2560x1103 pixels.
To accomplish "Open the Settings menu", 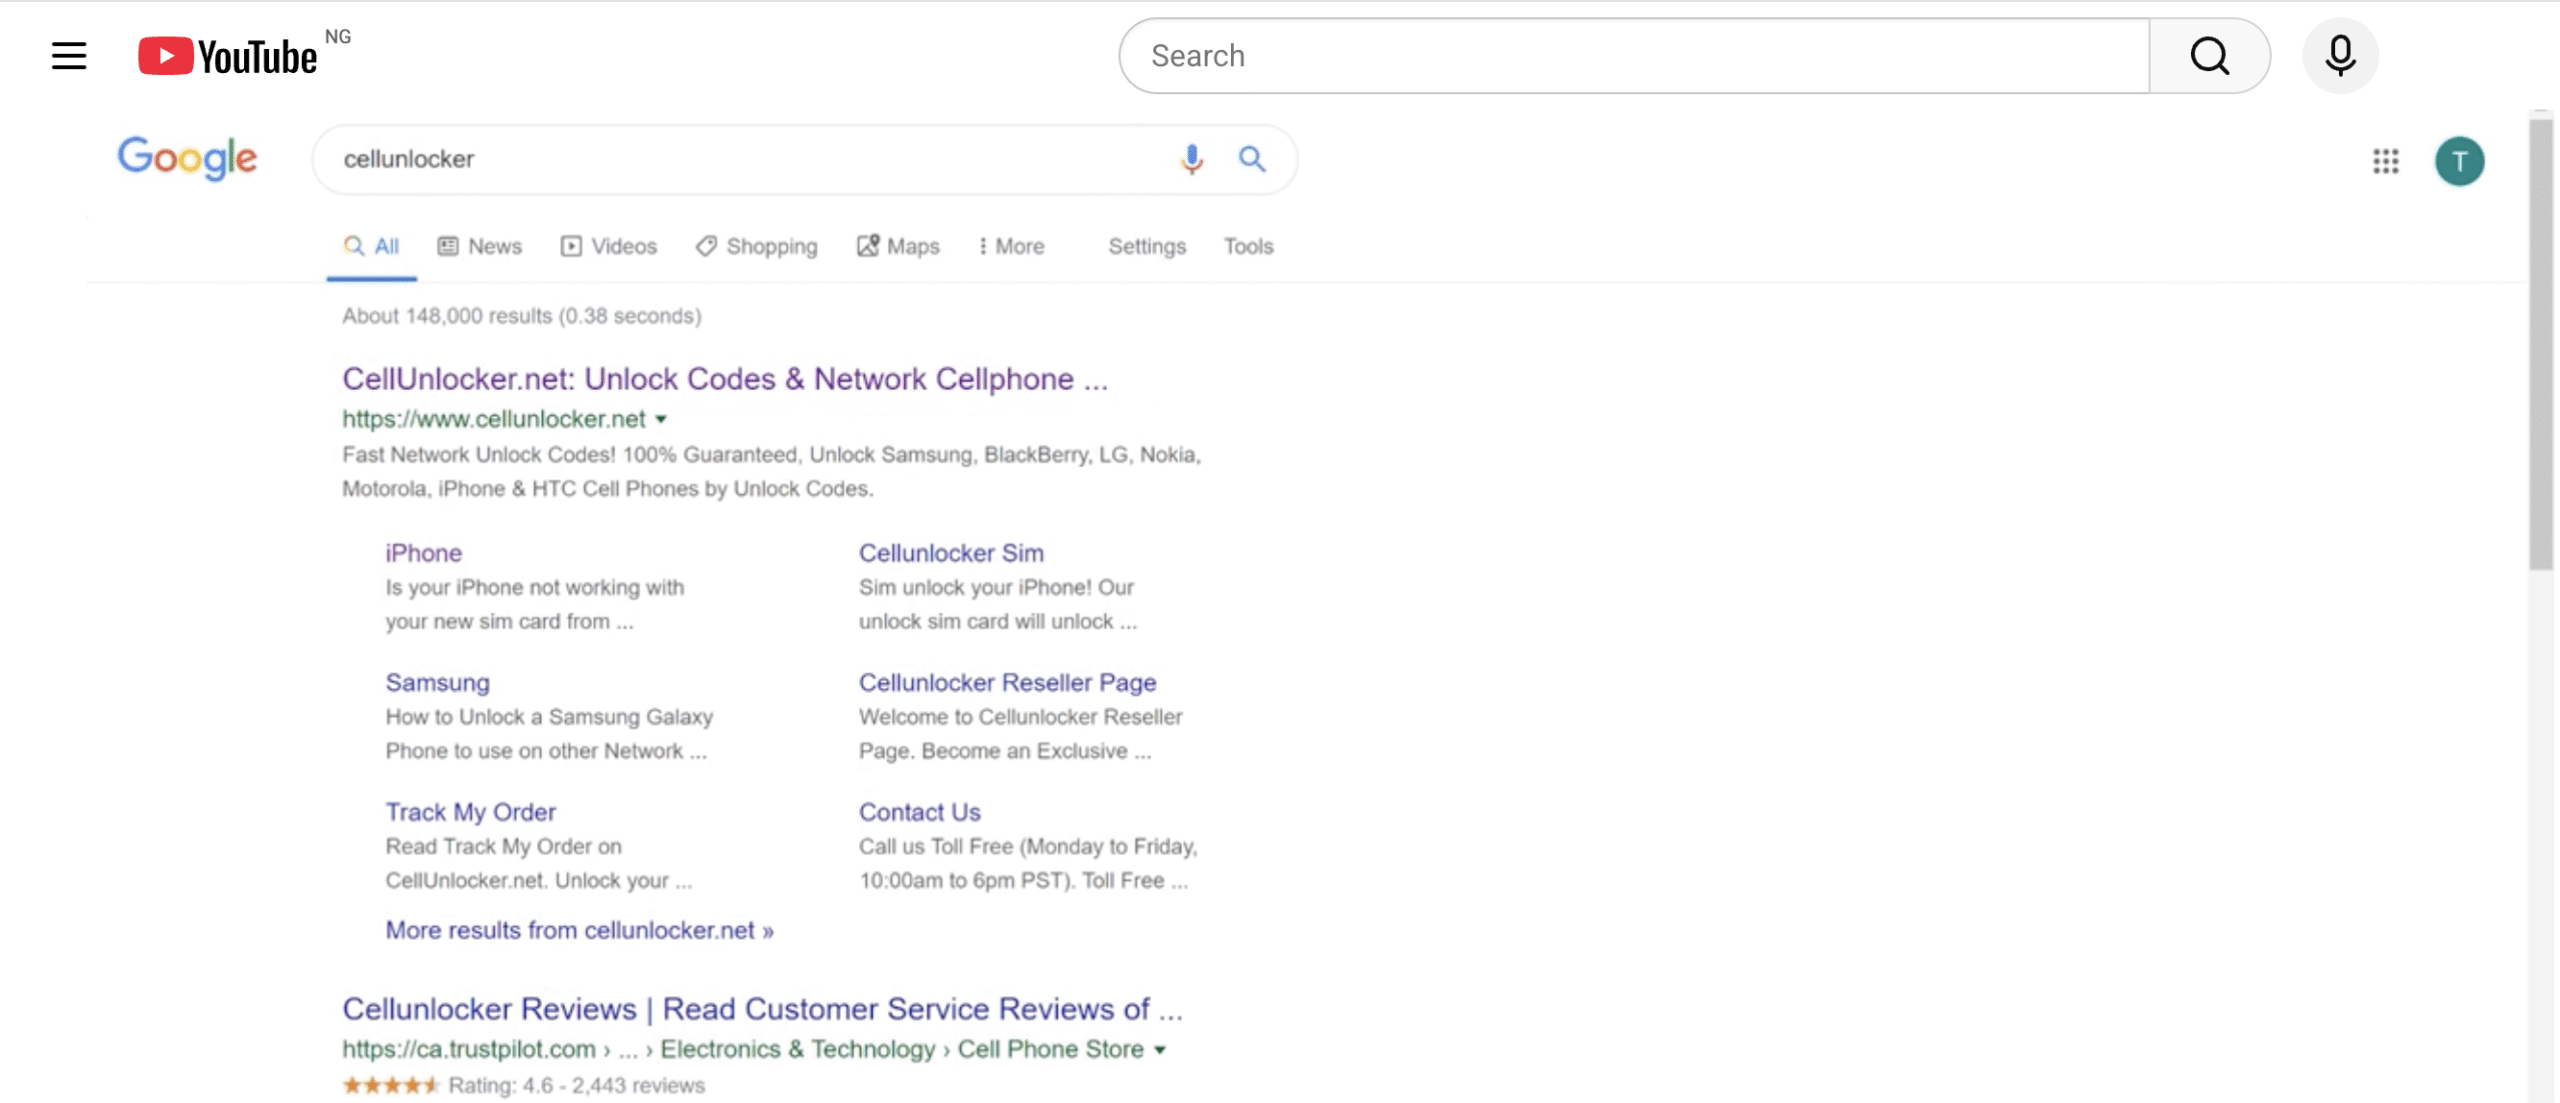I will [1147, 246].
